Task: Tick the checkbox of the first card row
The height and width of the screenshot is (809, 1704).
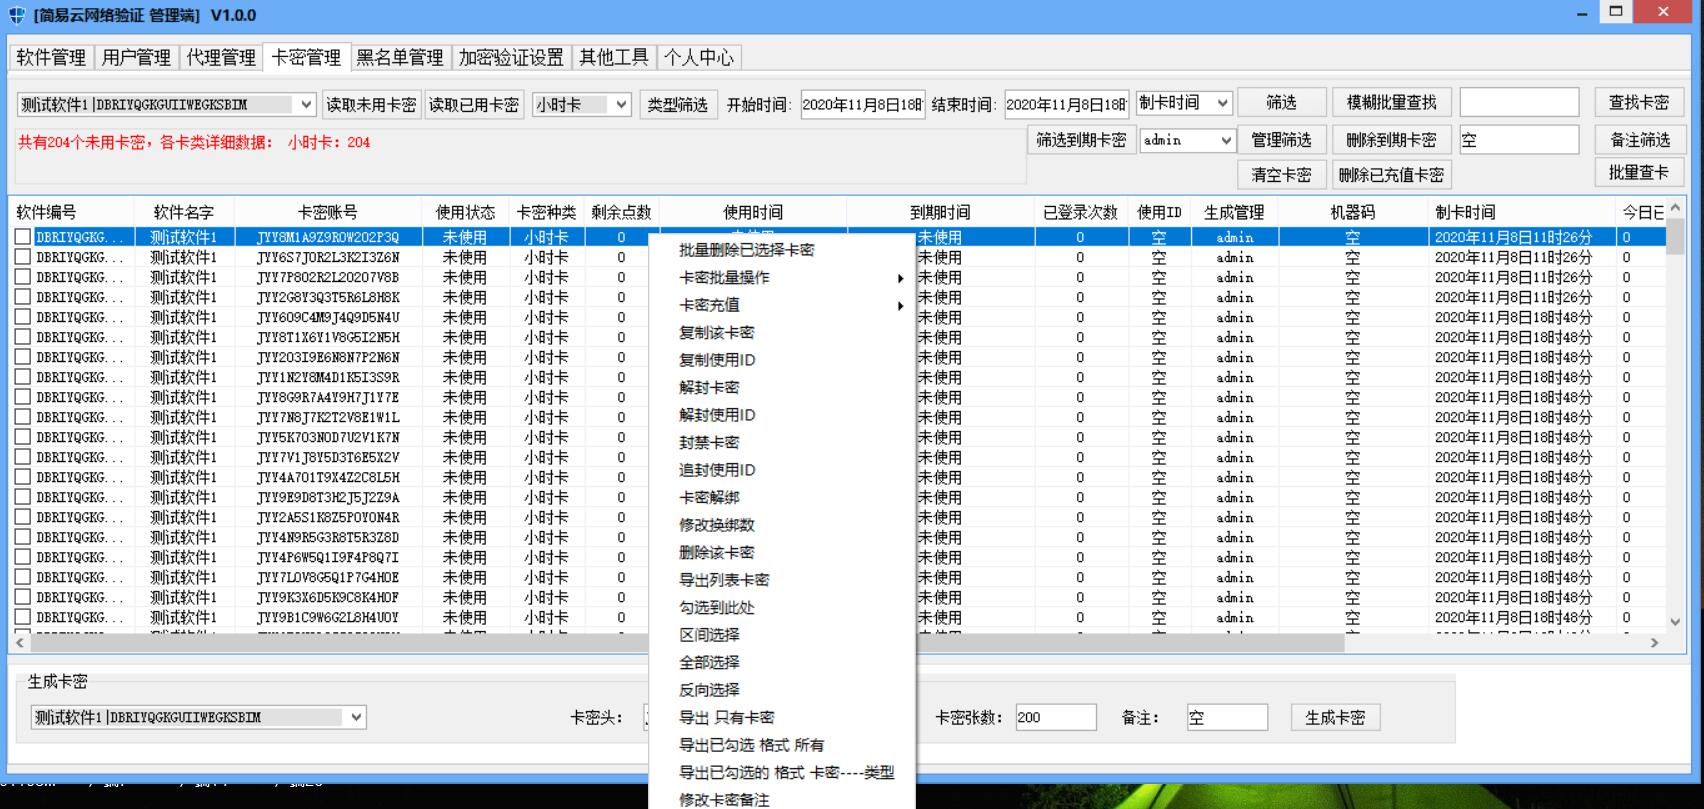Action: pos(23,237)
